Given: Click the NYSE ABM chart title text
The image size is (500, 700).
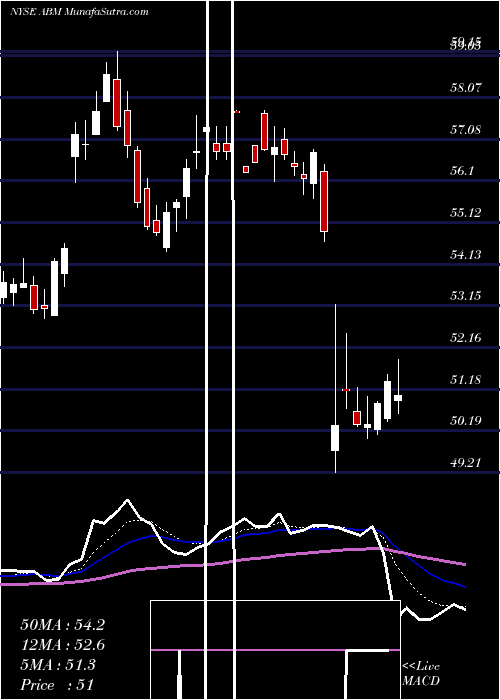Looking at the screenshot, I should coord(79,12).
